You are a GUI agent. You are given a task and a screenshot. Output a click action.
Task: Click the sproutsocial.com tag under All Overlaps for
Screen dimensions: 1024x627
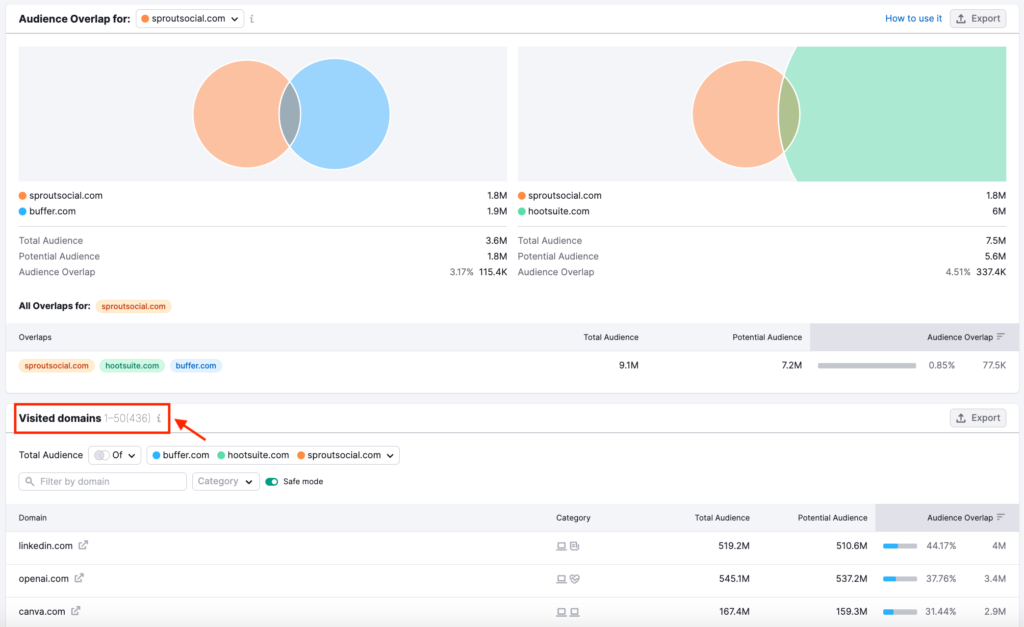click(x=133, y=306)
